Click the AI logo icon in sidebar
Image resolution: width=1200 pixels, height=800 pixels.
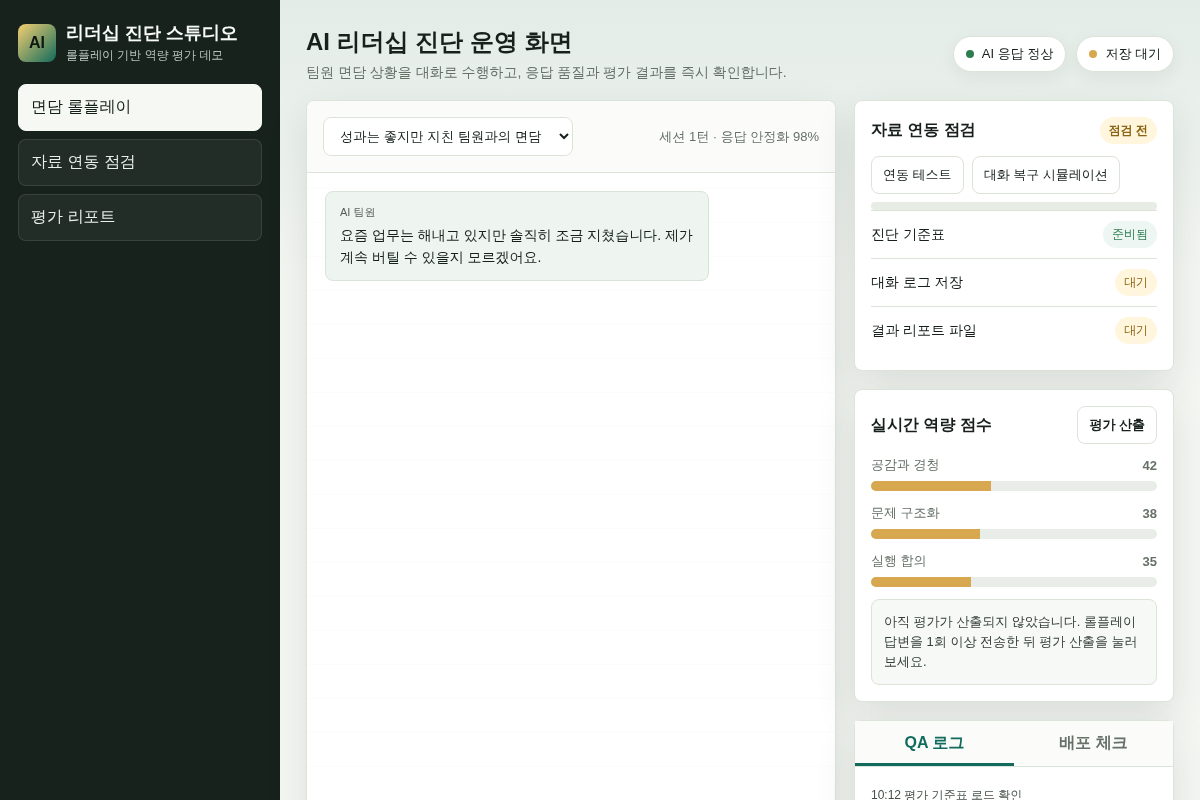click(37, 43)
